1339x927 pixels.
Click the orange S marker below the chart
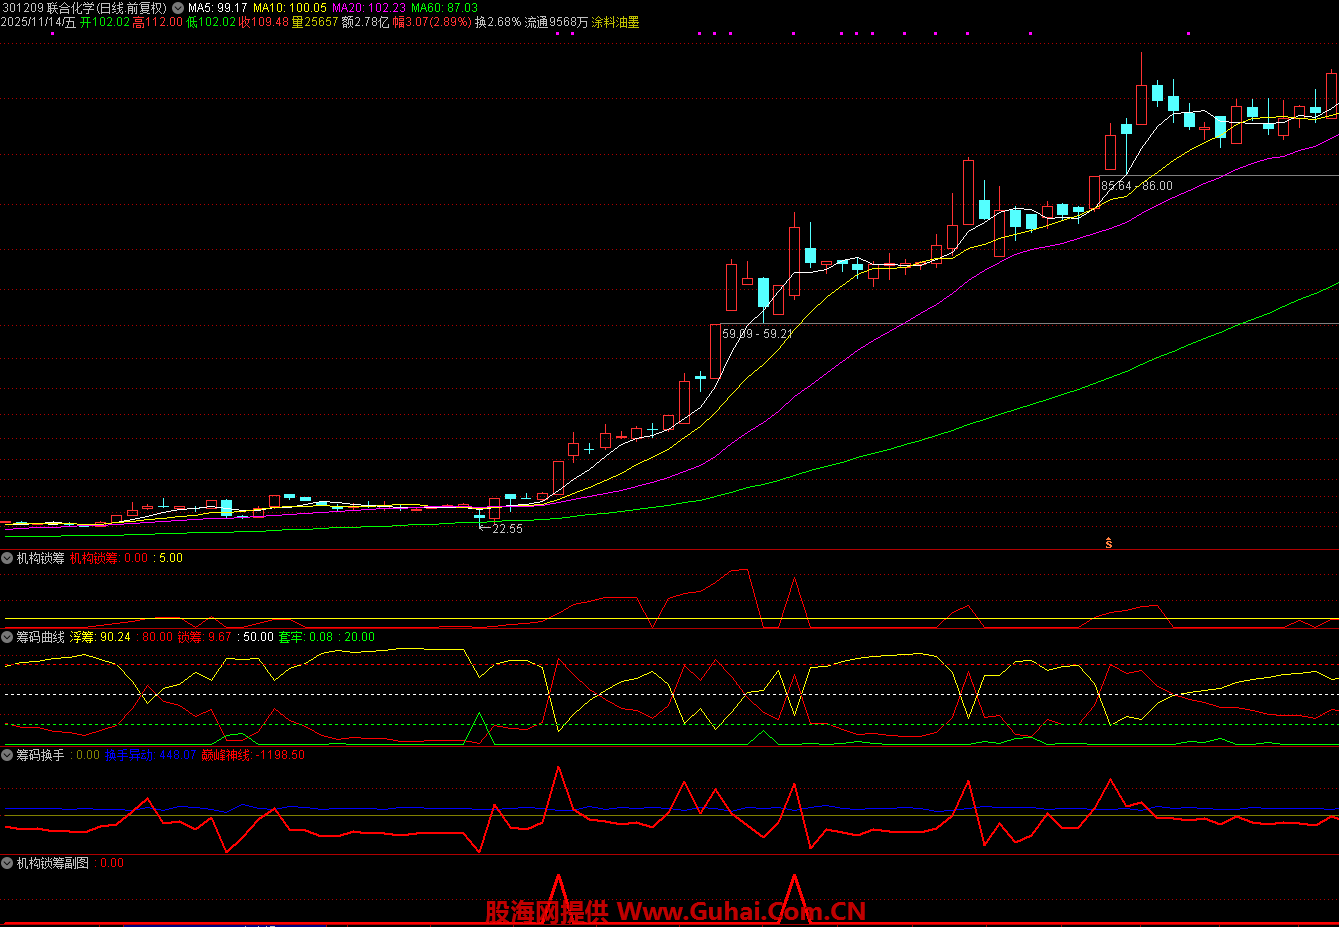pyautogui.click(x=1108, y=543)
